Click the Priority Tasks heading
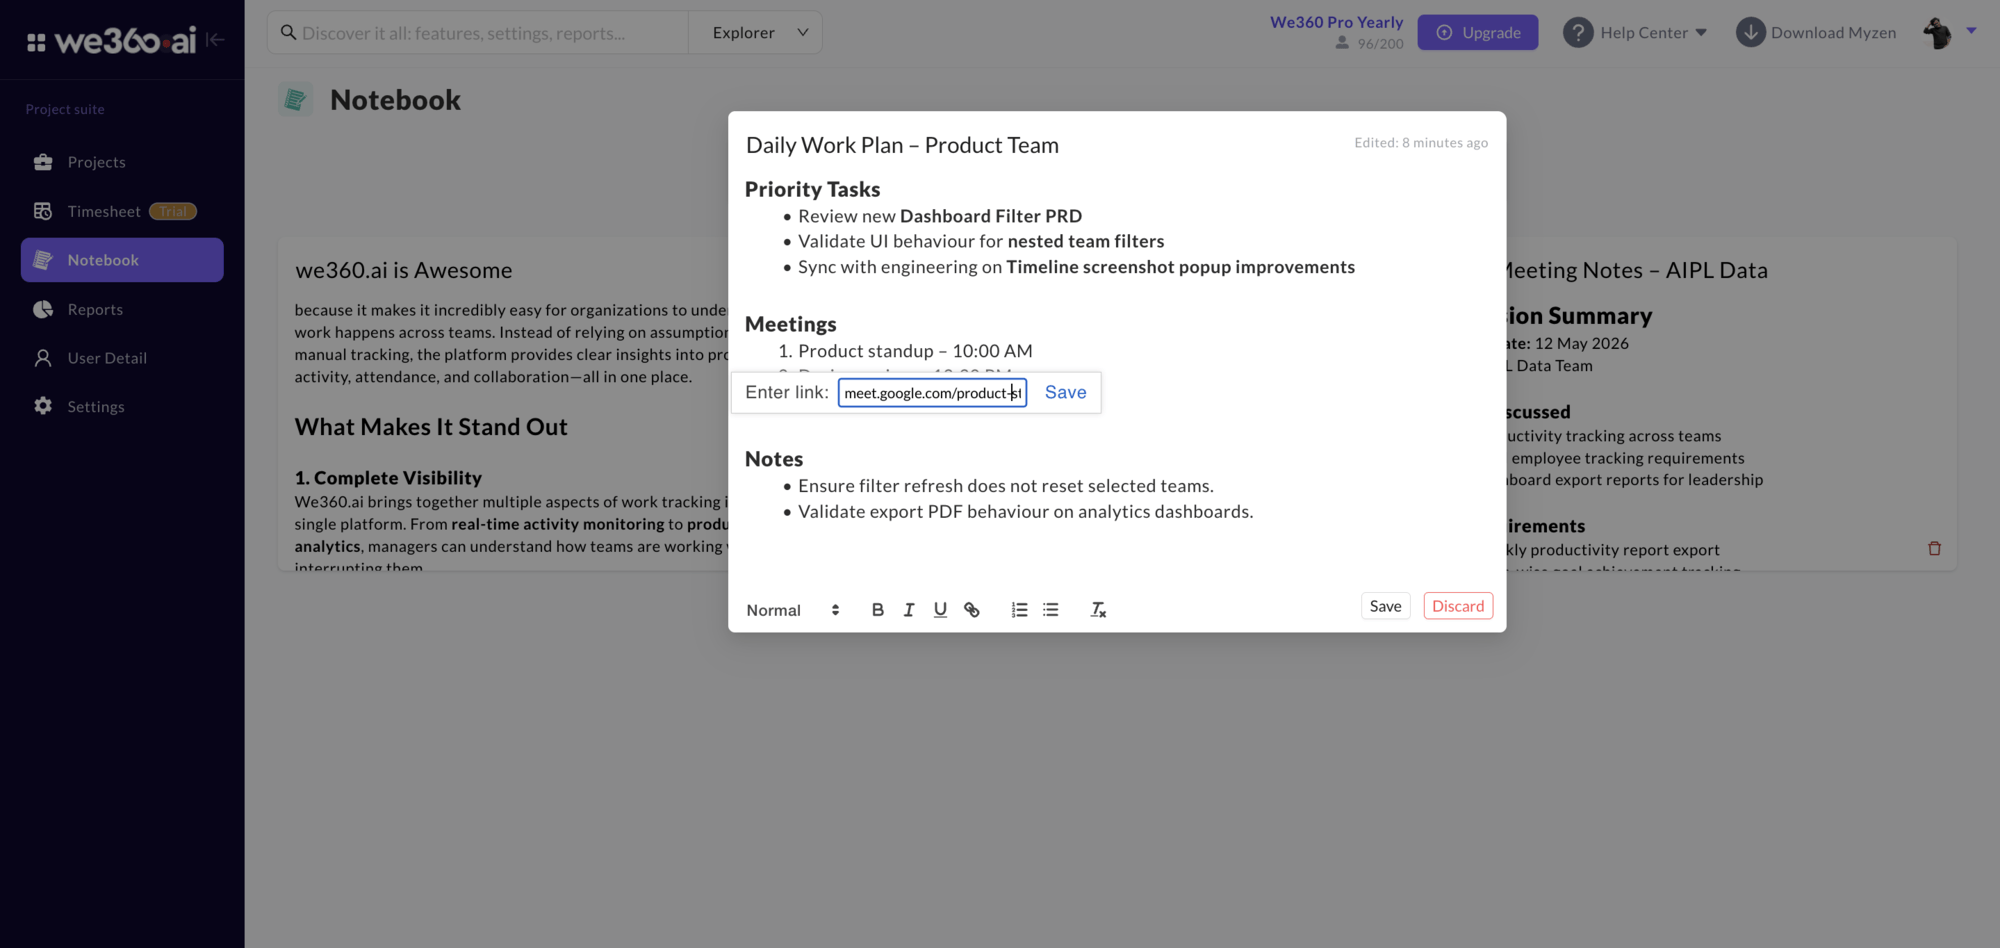2000x948 pixels. coord(812,189)
